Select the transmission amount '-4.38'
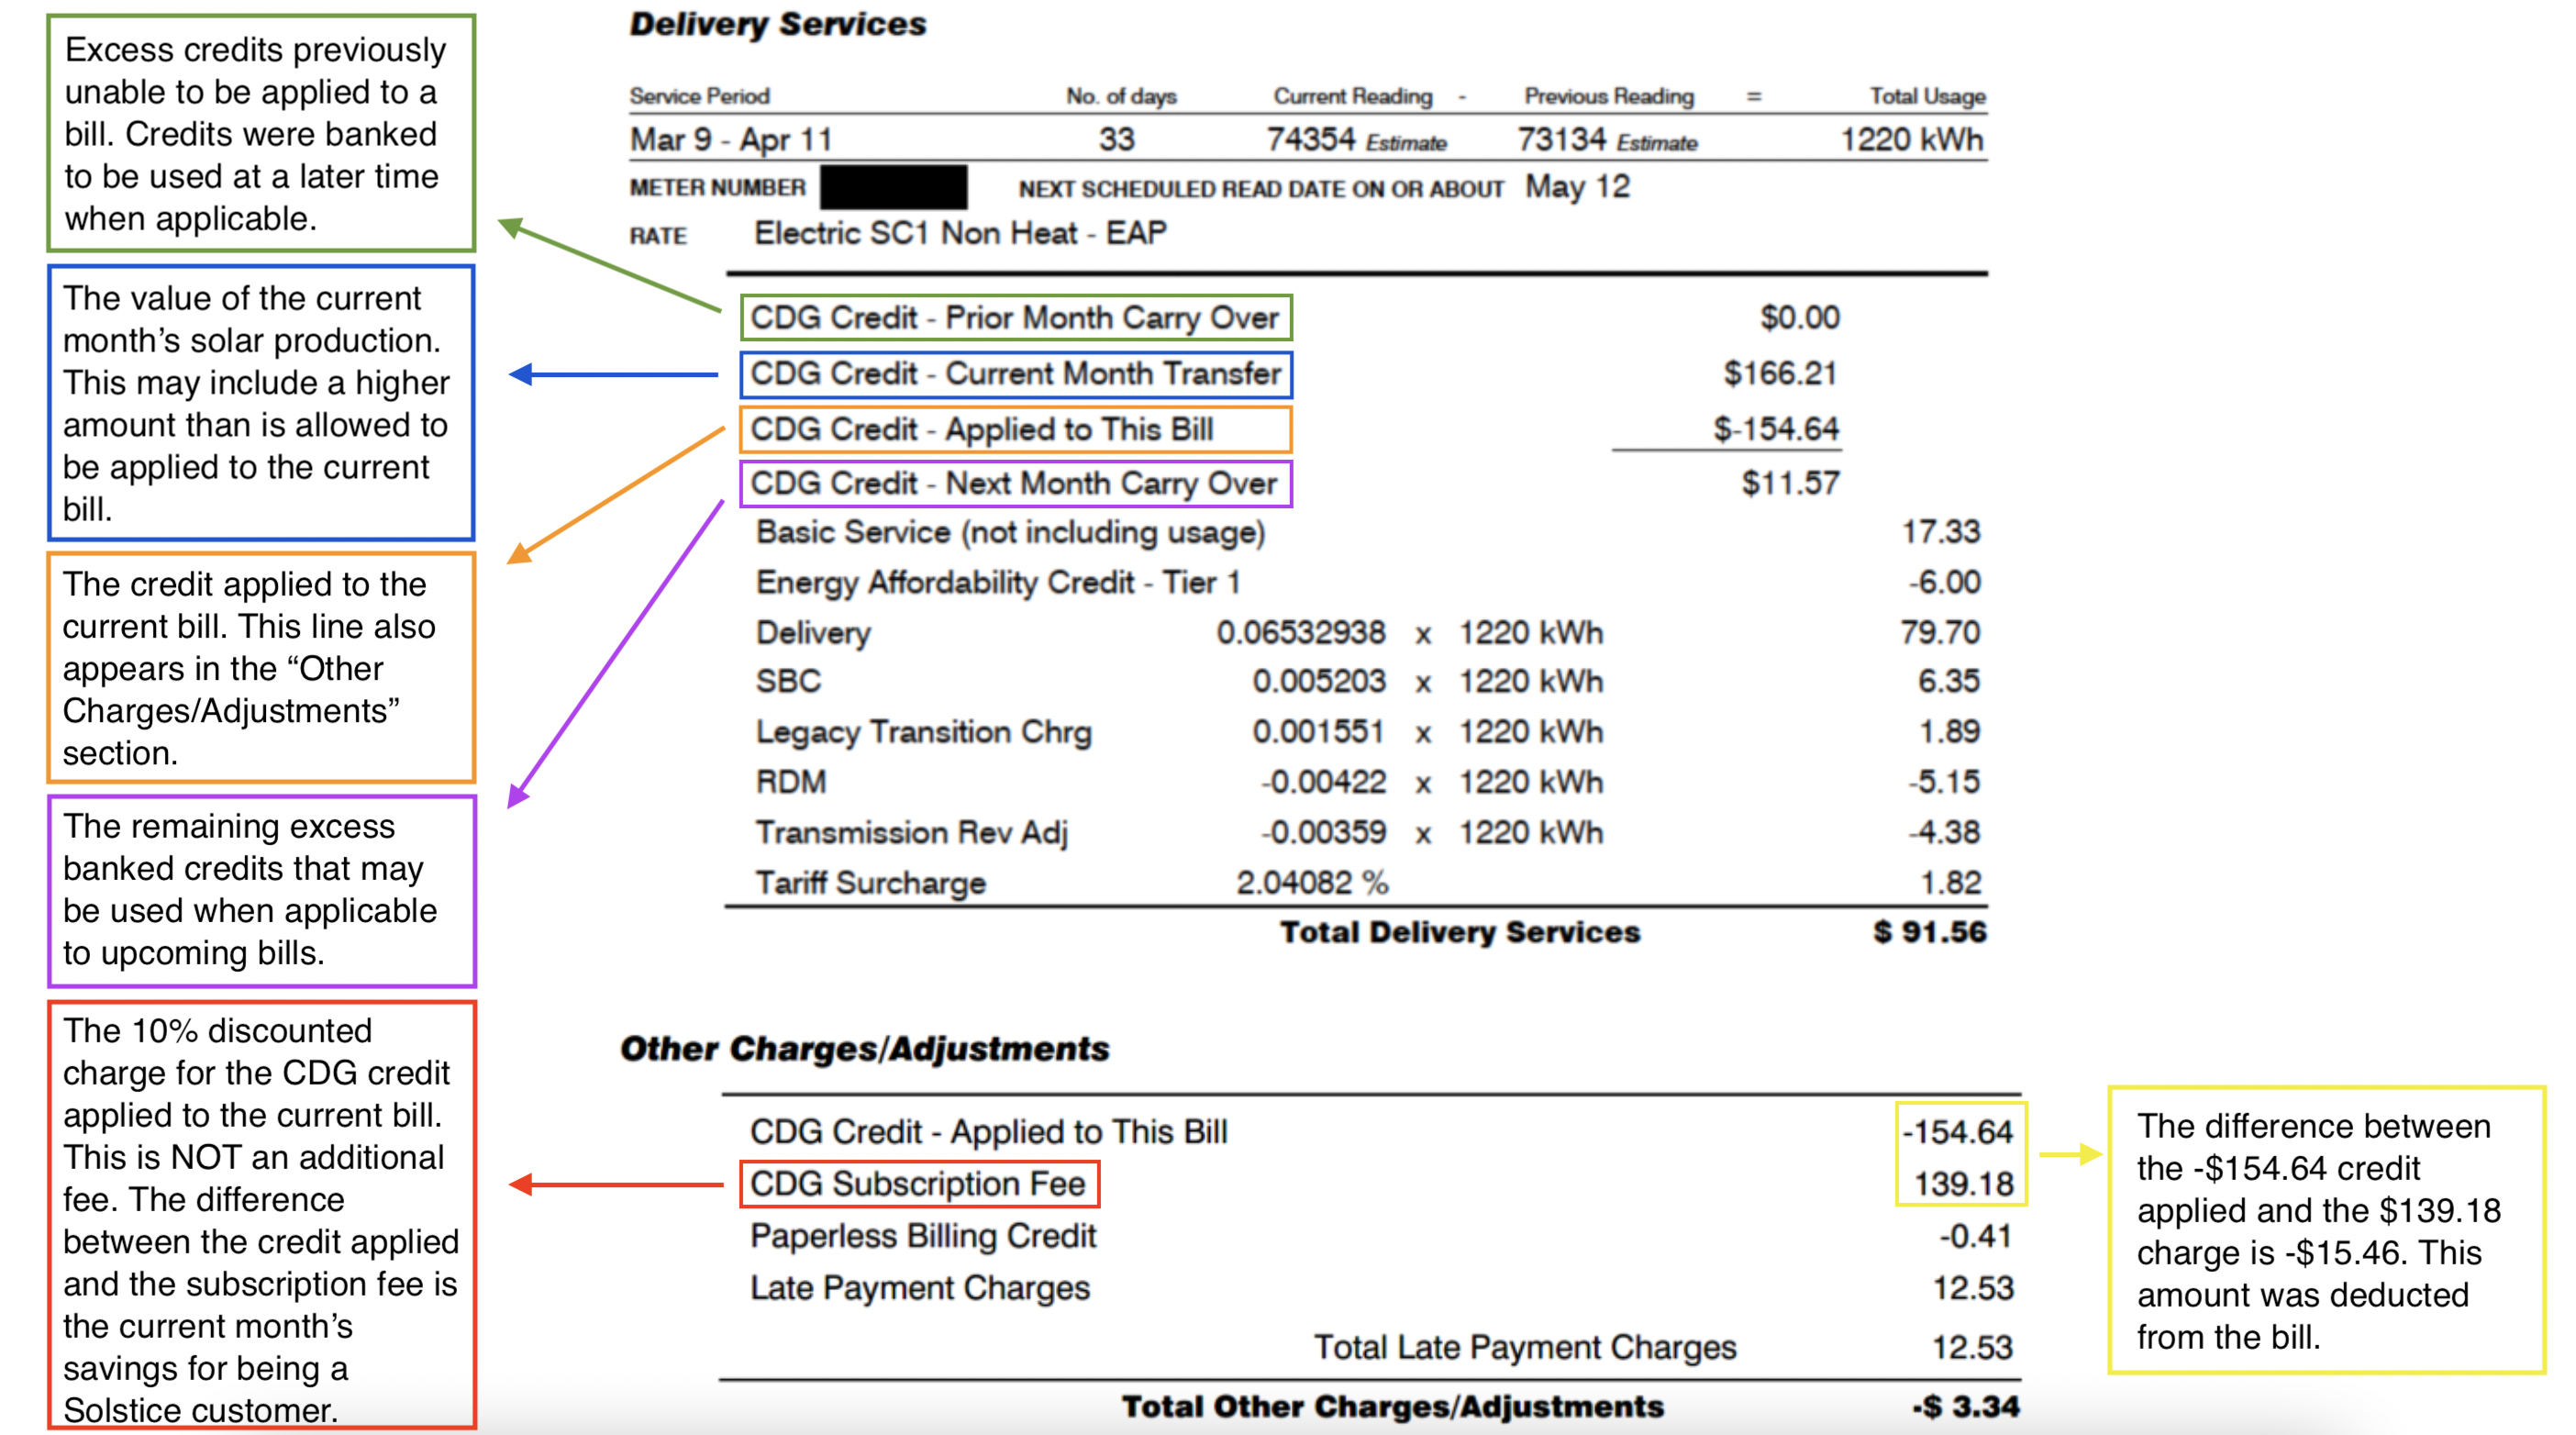The image size is (2576, 1435). click(1943, 832)
